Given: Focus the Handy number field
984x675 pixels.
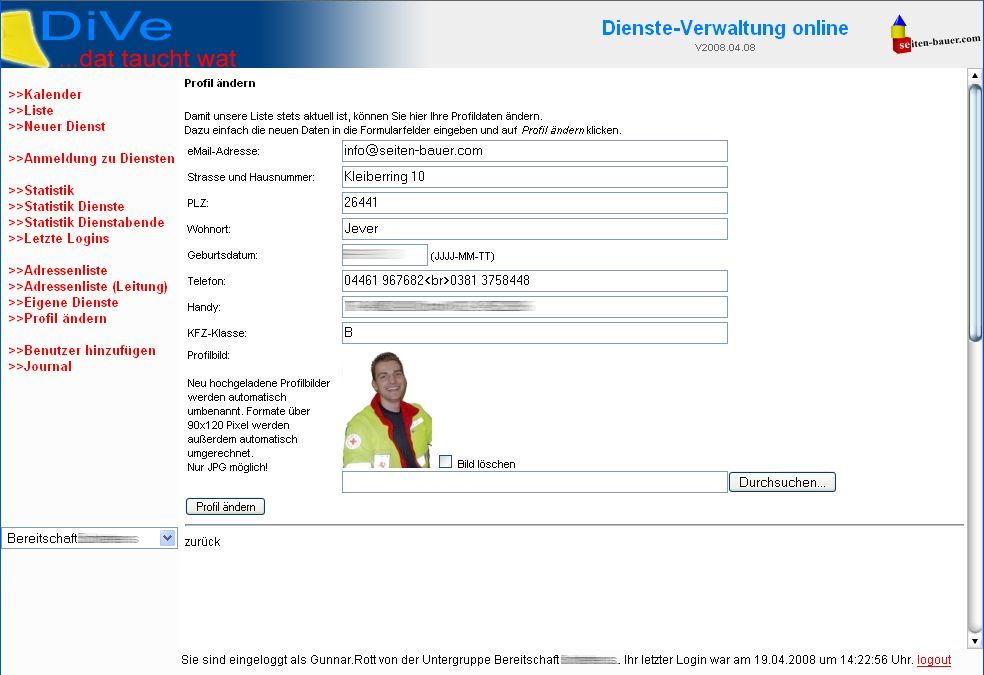Looking at the screenshot, I should coord(535,307).
